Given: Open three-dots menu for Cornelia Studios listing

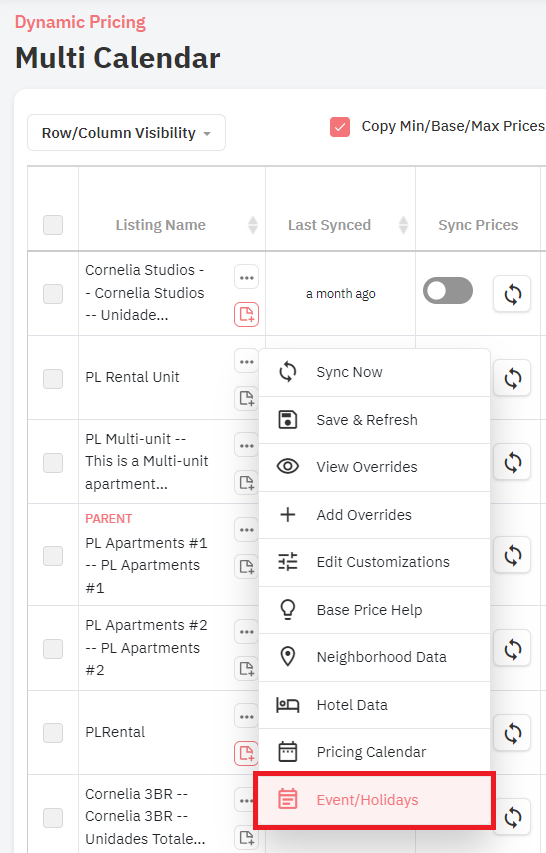Looking at the screenshot, I should click(246, 277).
